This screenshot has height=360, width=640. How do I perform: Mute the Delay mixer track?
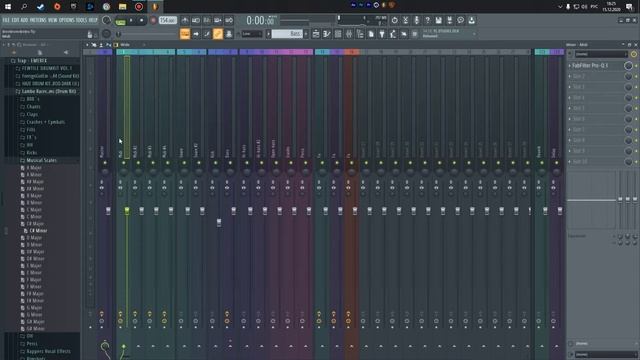point(557,163)
